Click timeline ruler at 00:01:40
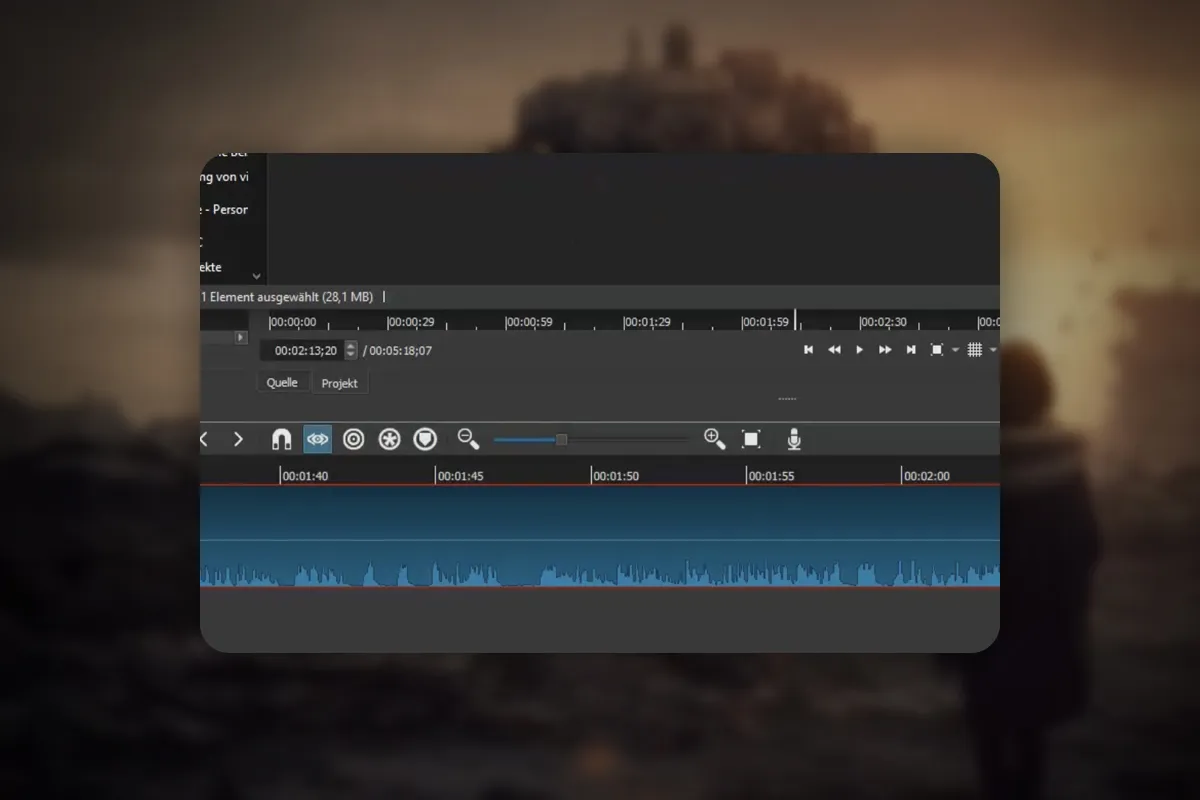The height and width of the screenshot is (800, 1200). [x=304, y=476]
